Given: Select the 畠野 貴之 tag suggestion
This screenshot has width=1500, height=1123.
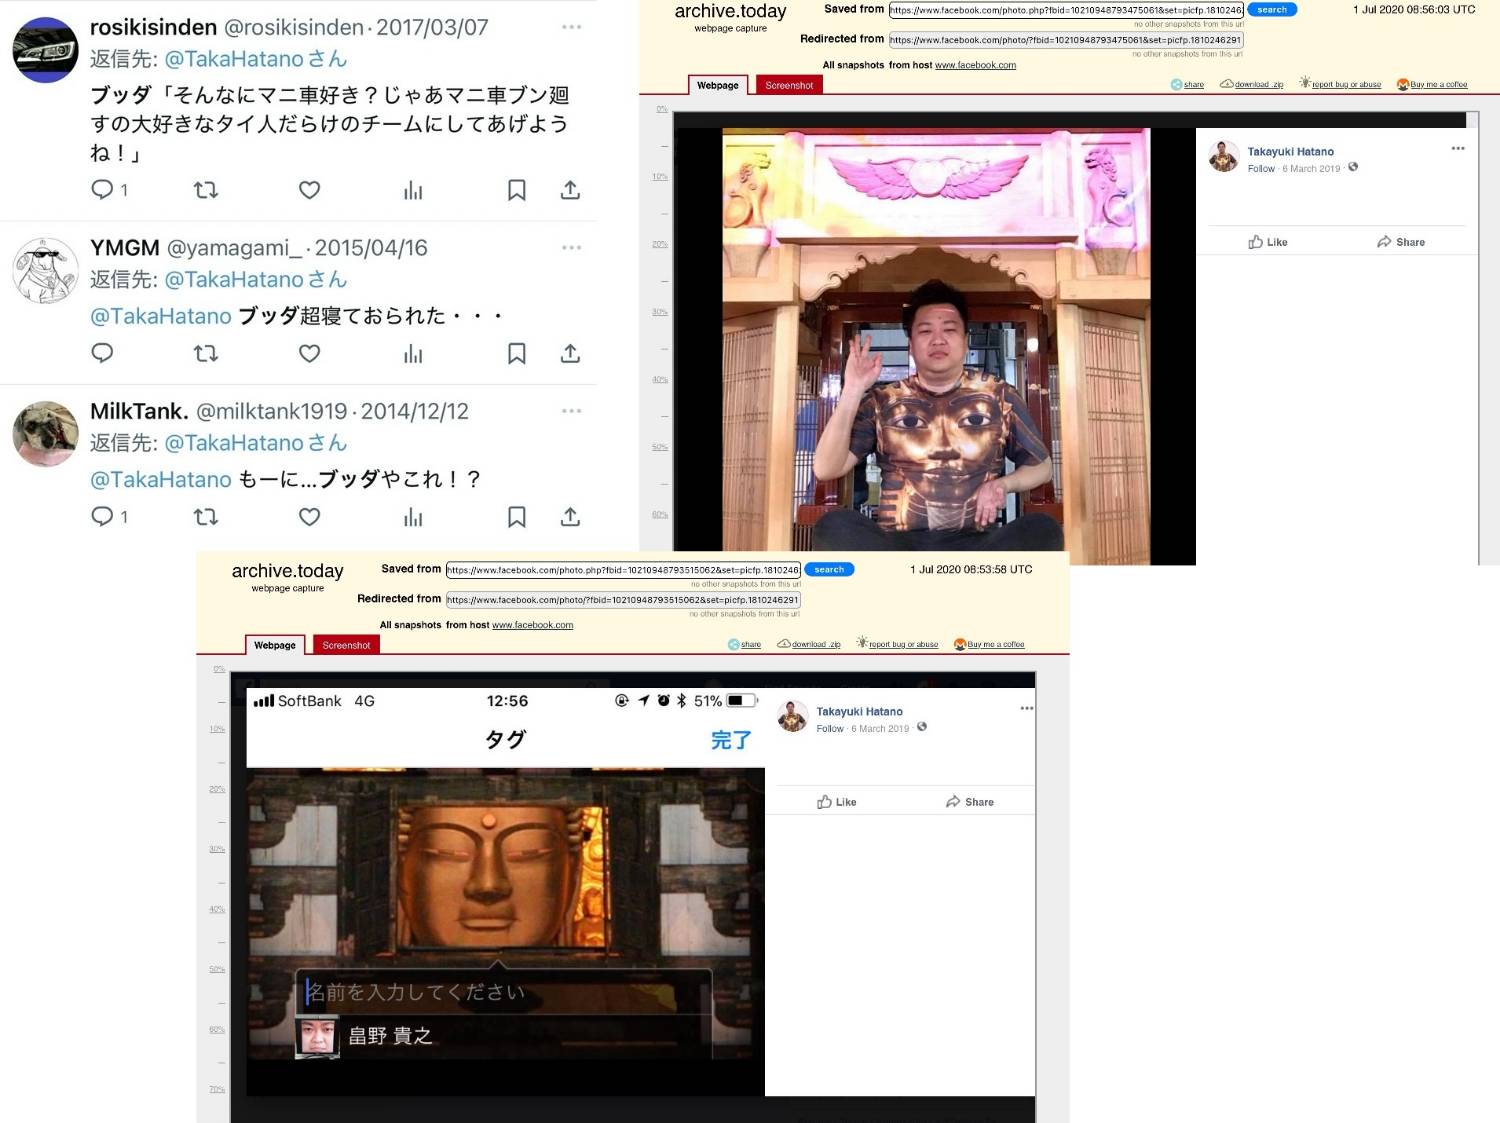Looking at the screenshot, I should 390,1036.
